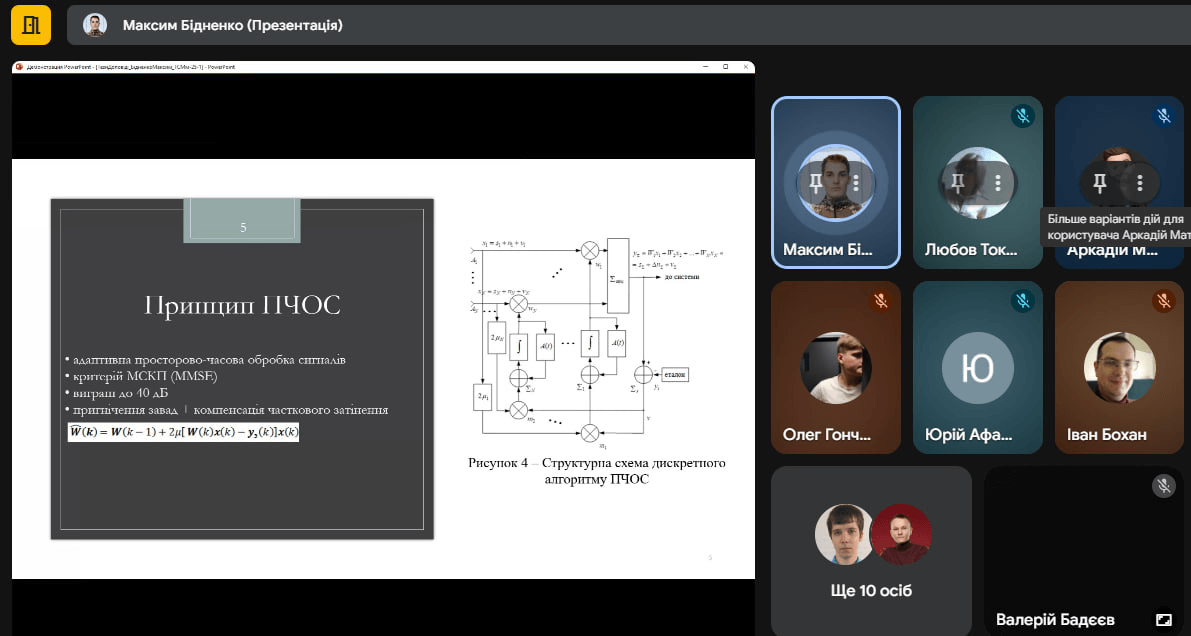The width and height of the screenshot is (1191, 636).
Task: Click the presenter avatar in the top bar
Action: 95,25
